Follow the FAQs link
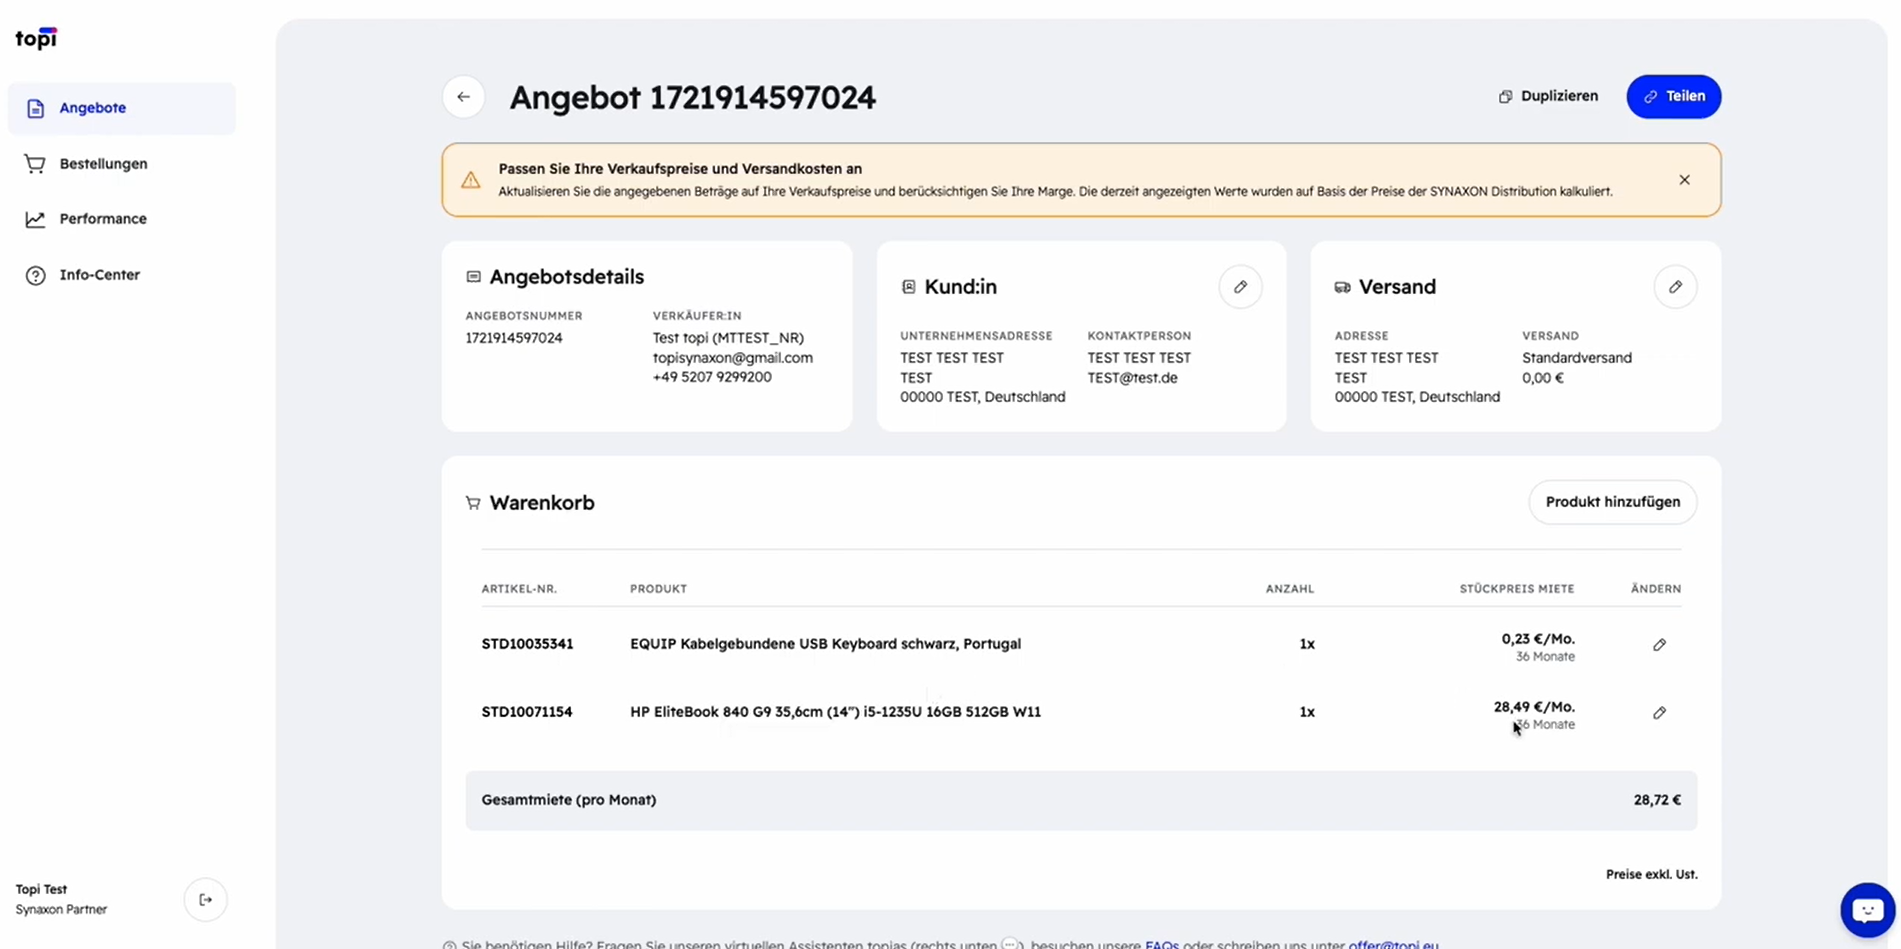 (x=1161, y=944)
